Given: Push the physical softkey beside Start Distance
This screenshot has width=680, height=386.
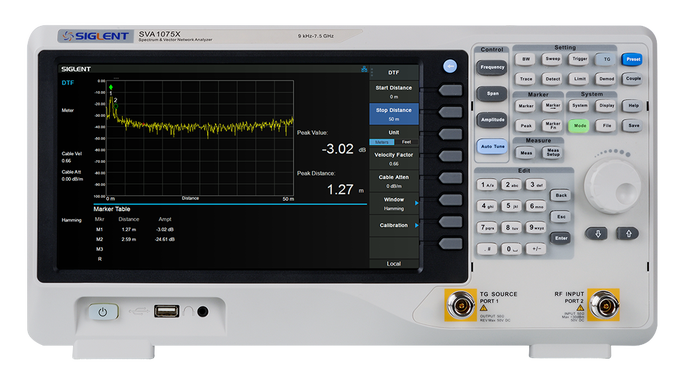Looking at the screenshot, I should tap(451, 90).
